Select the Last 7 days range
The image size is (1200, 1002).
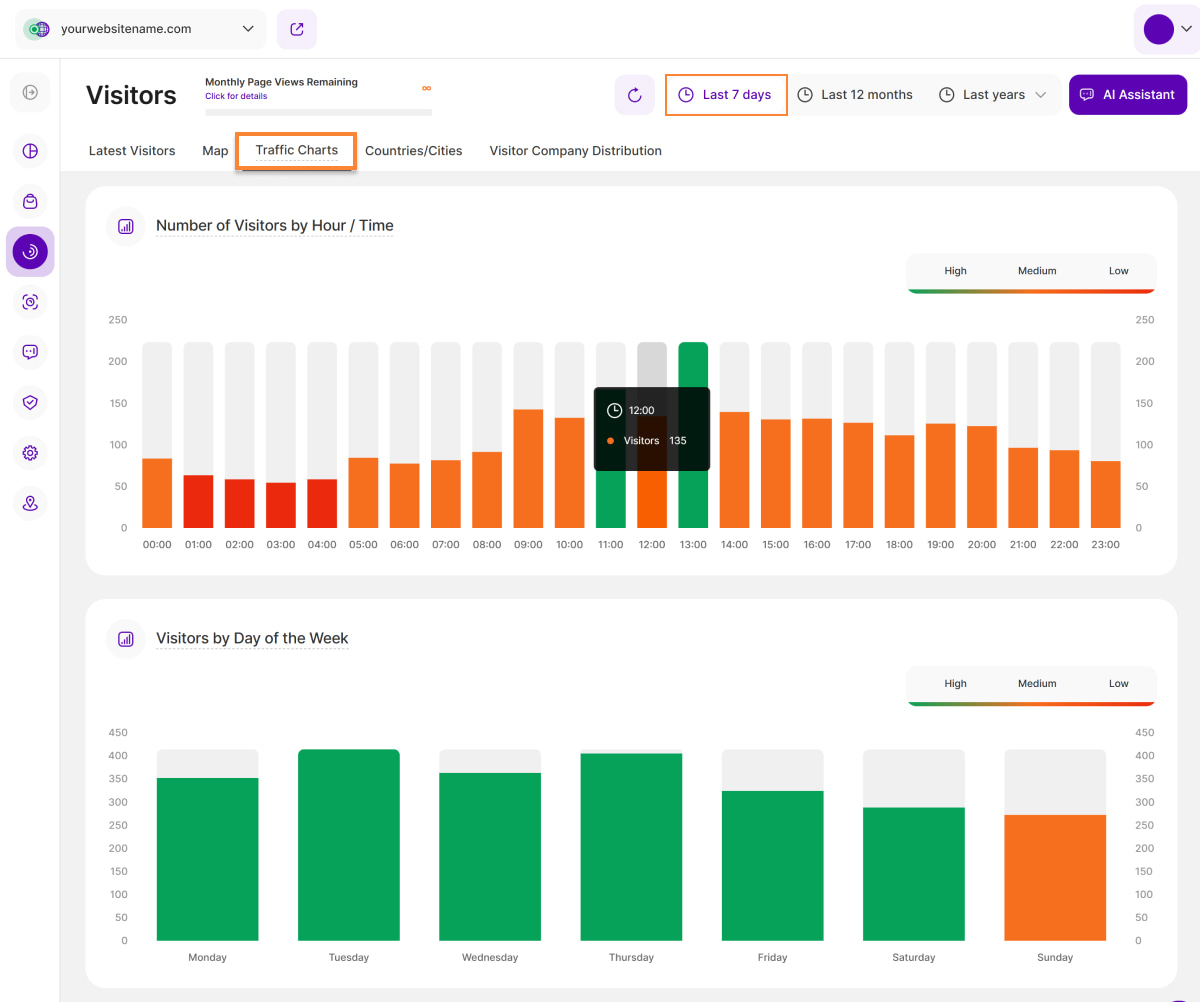click(x=726, y=95)
